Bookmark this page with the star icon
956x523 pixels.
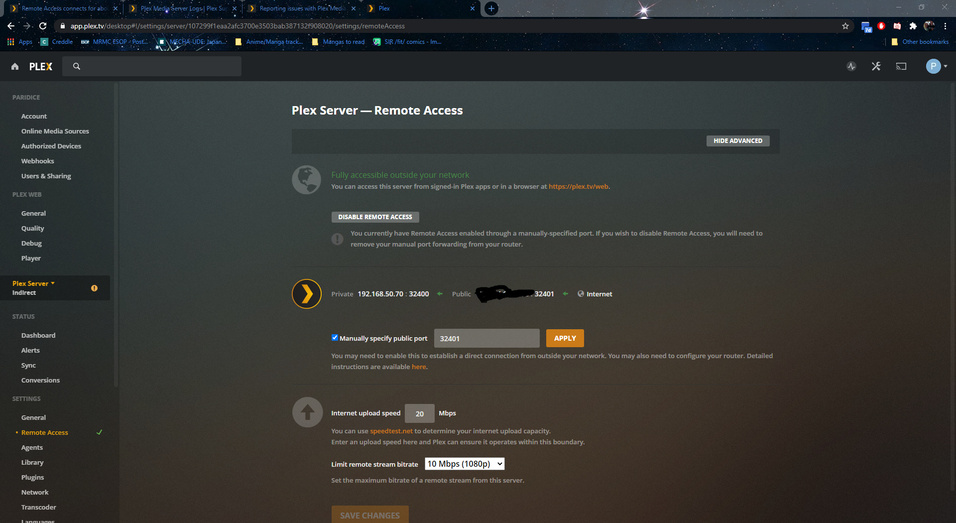click(x=845, y=26)
